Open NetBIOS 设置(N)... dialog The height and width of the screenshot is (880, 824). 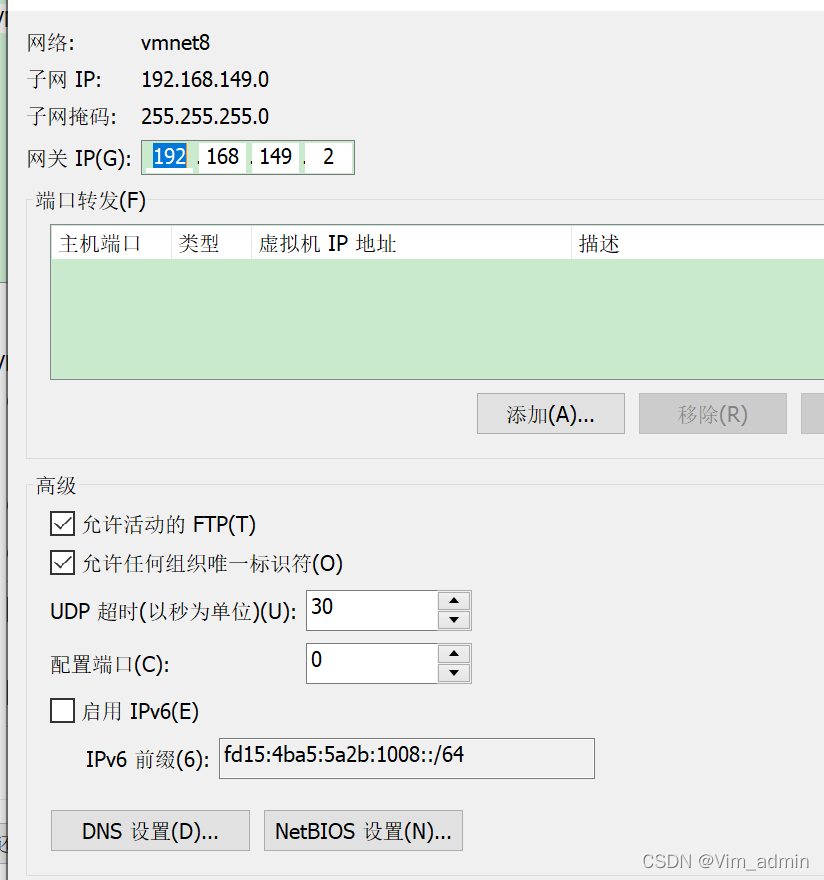pos(363,831)
